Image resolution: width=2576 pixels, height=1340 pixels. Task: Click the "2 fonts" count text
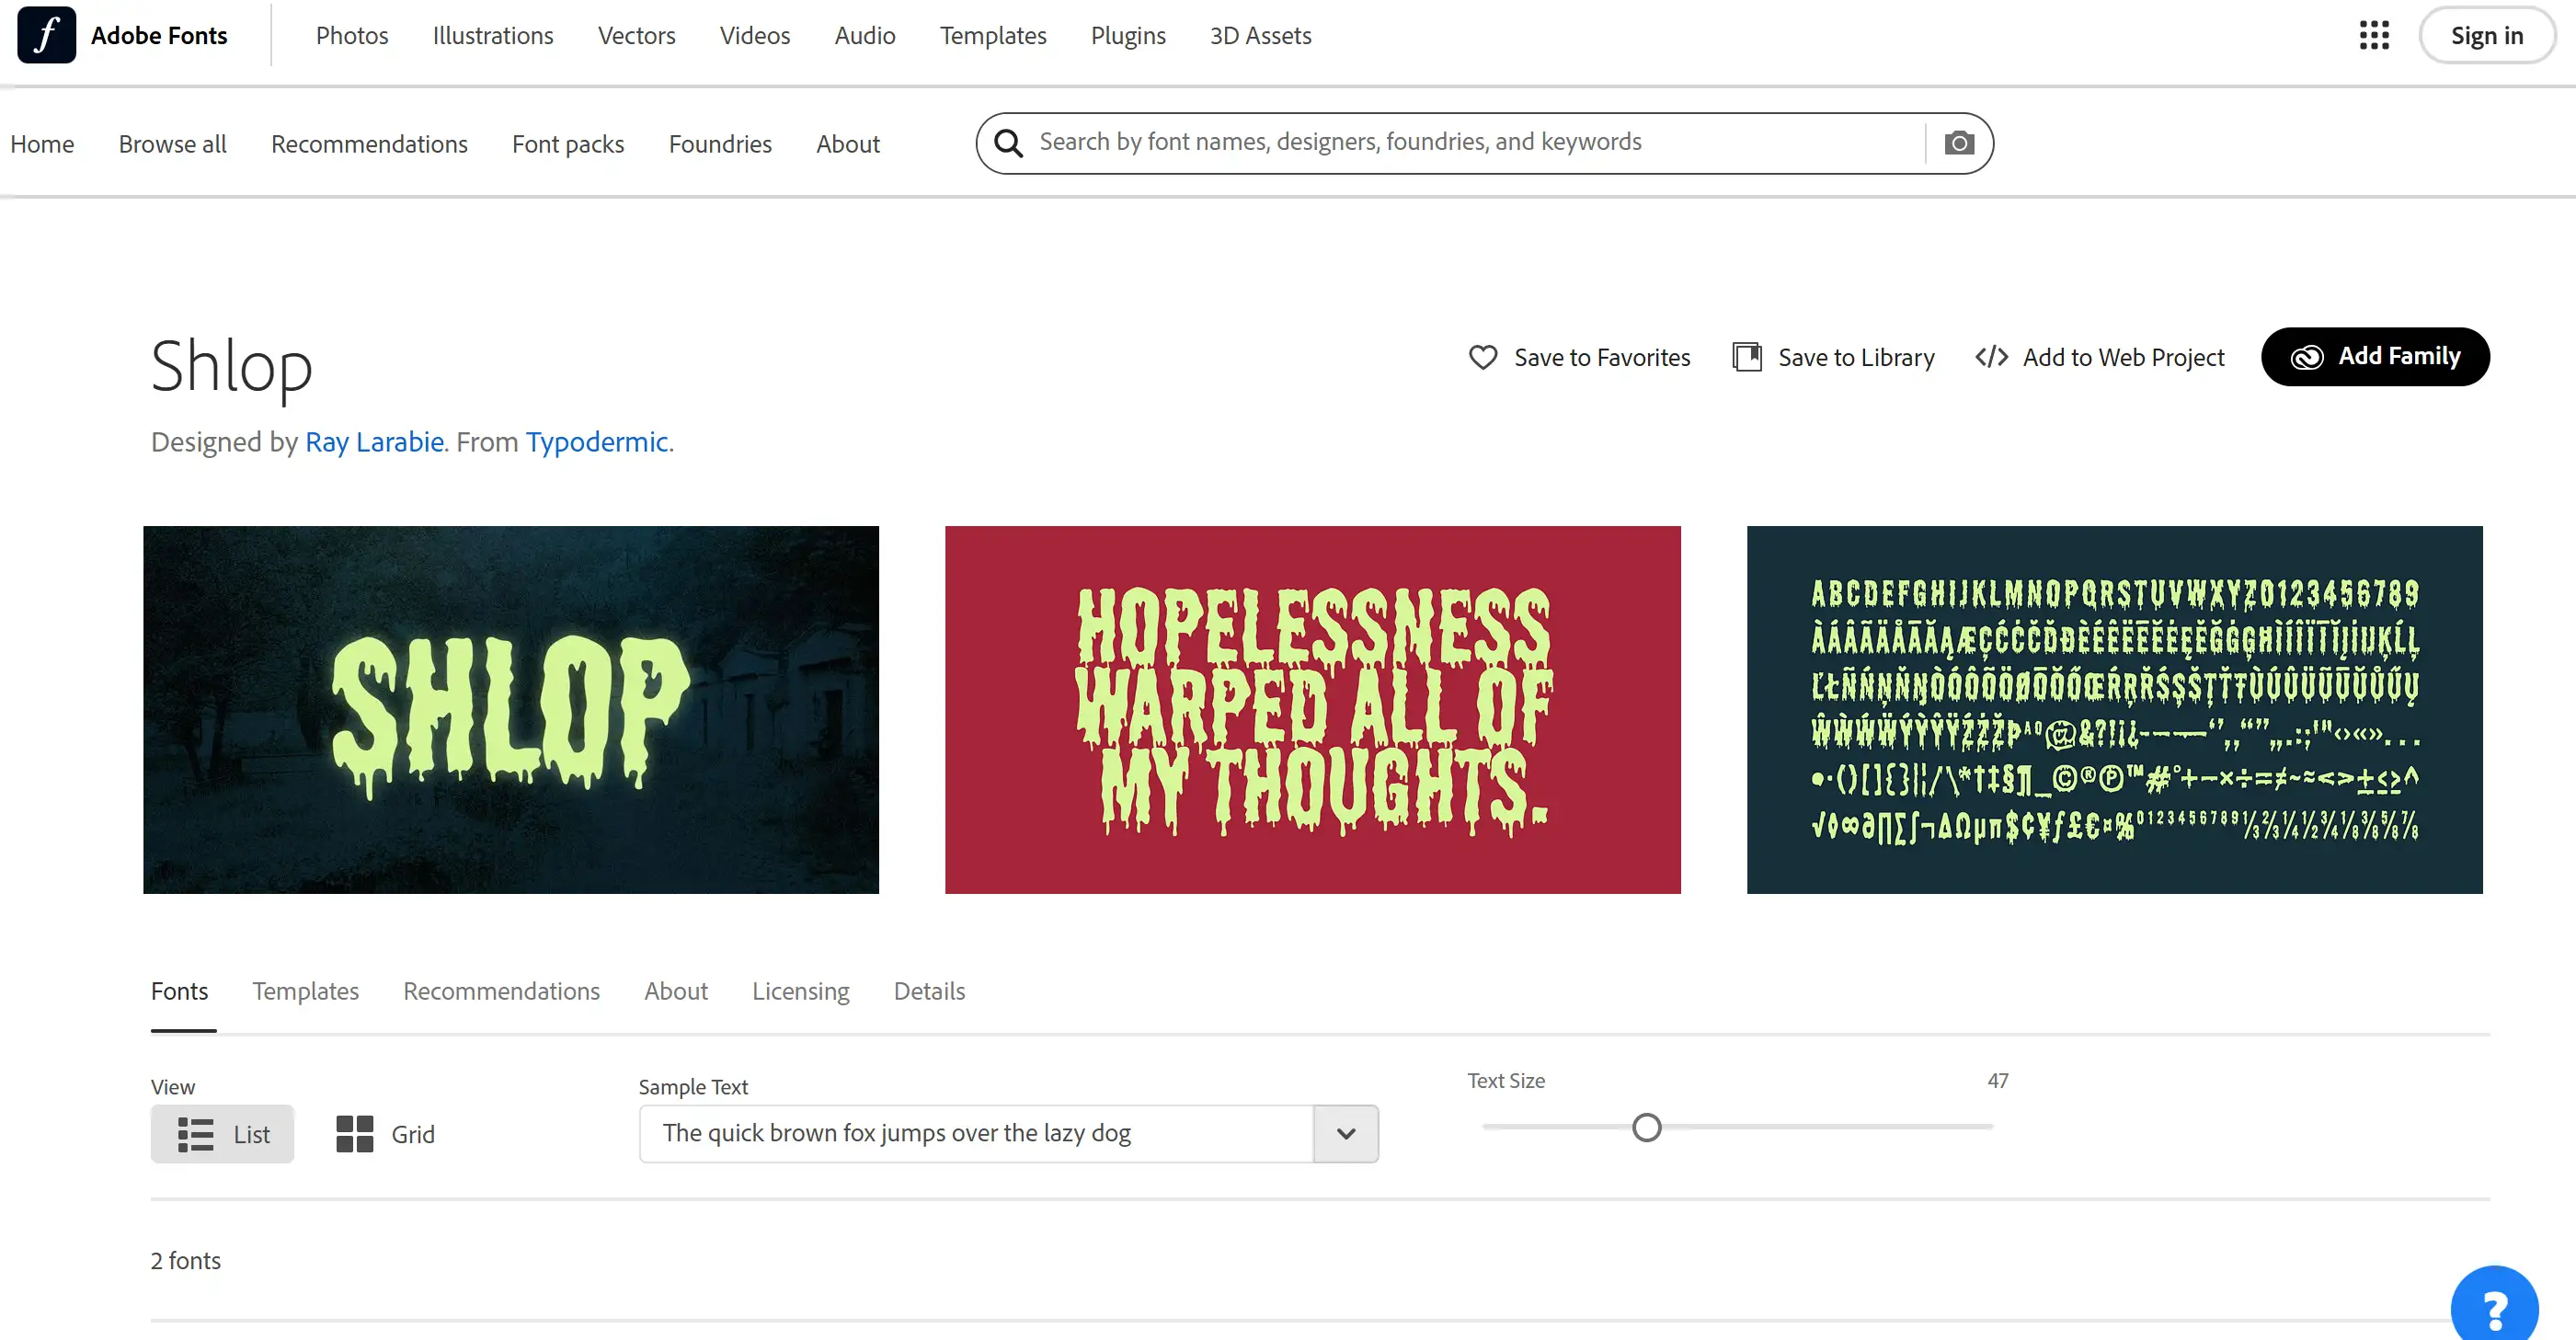click(186, 1260)
